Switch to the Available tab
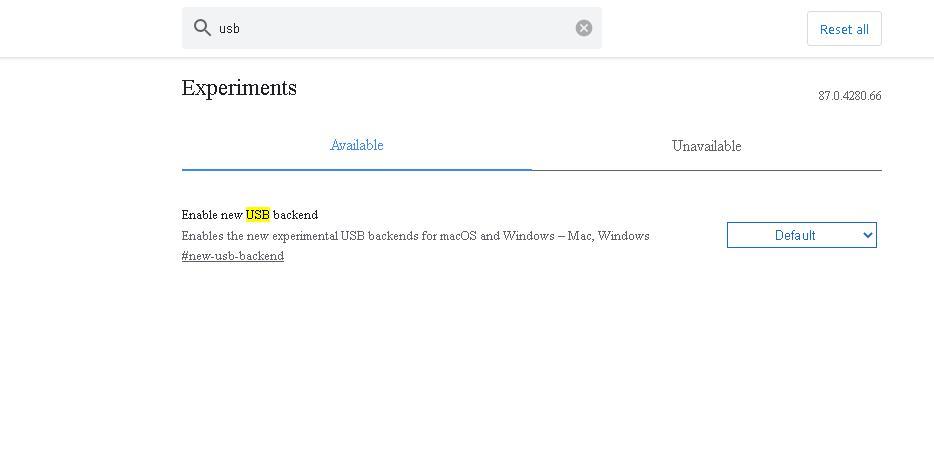Image resolution: width=934 pixels, height=454 pixels. [x=356, y=145]
